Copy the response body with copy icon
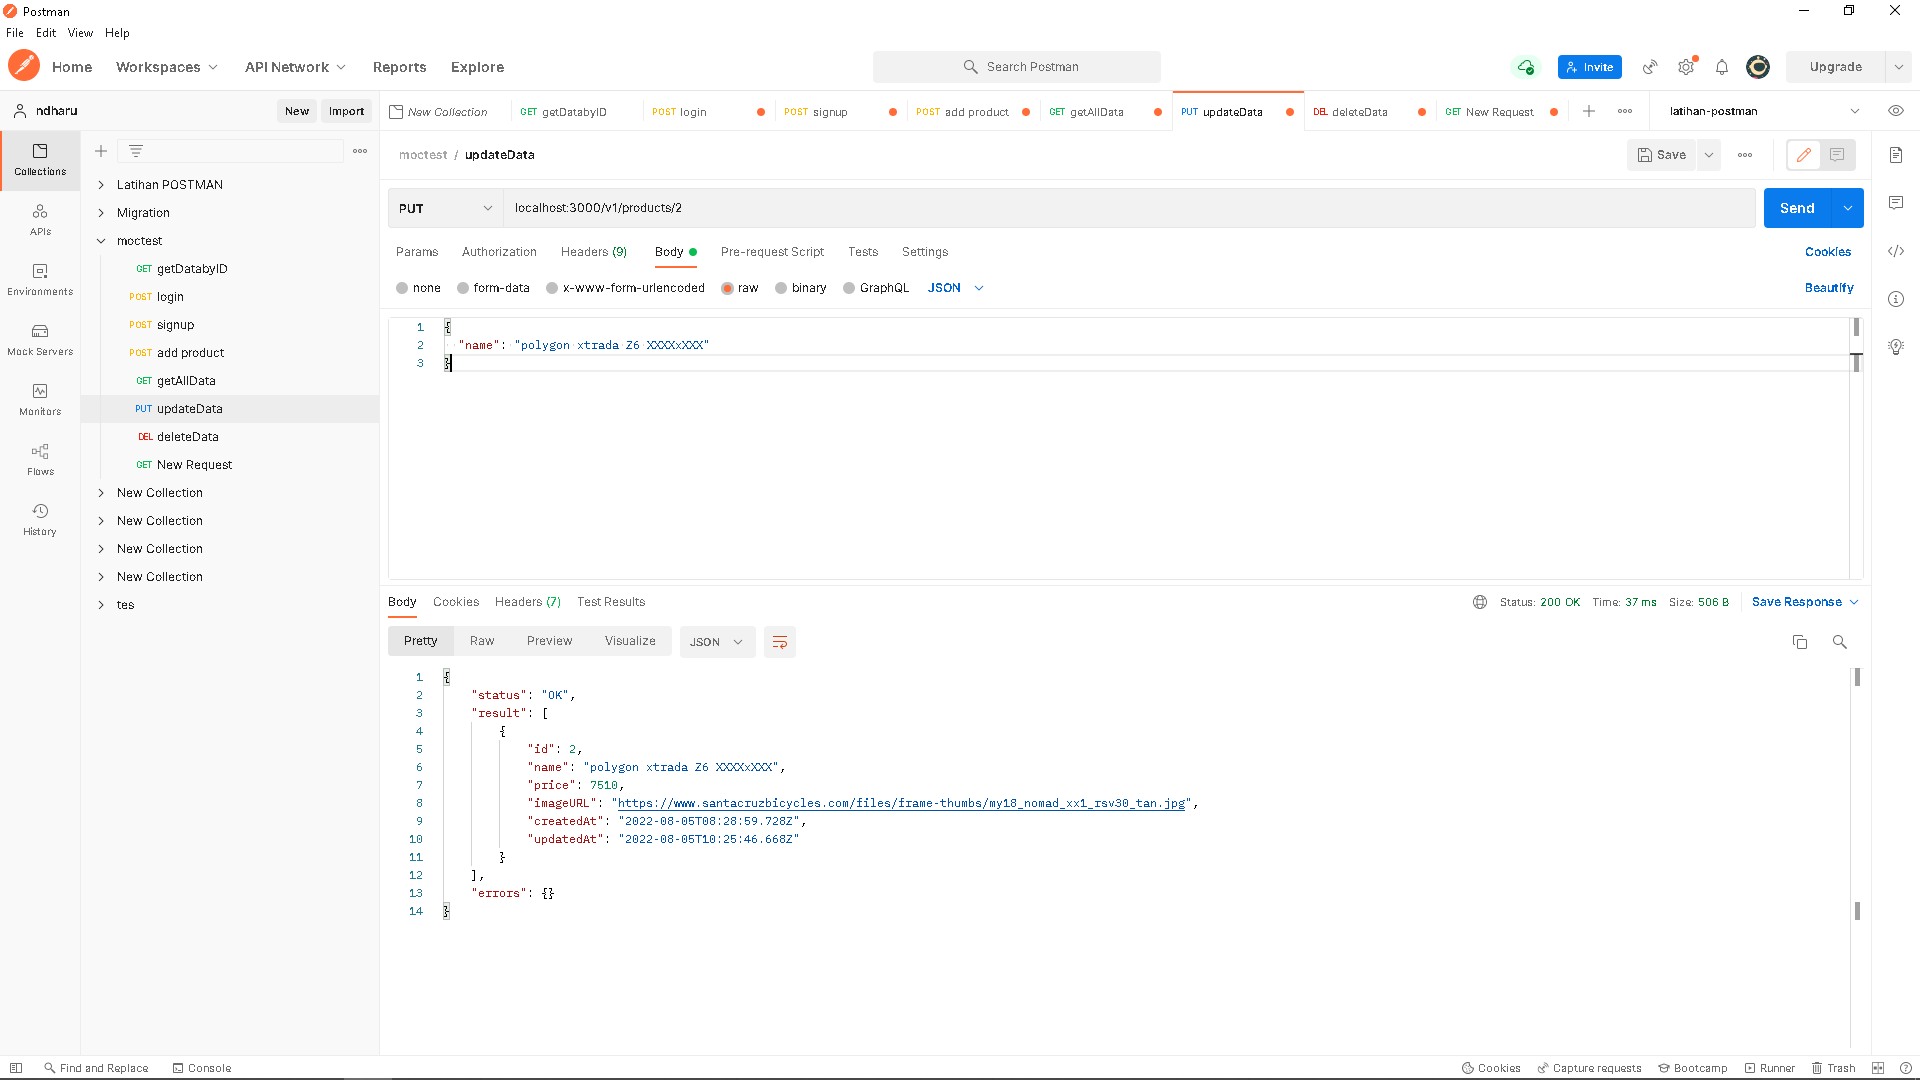 click(x=1800, y=642)
